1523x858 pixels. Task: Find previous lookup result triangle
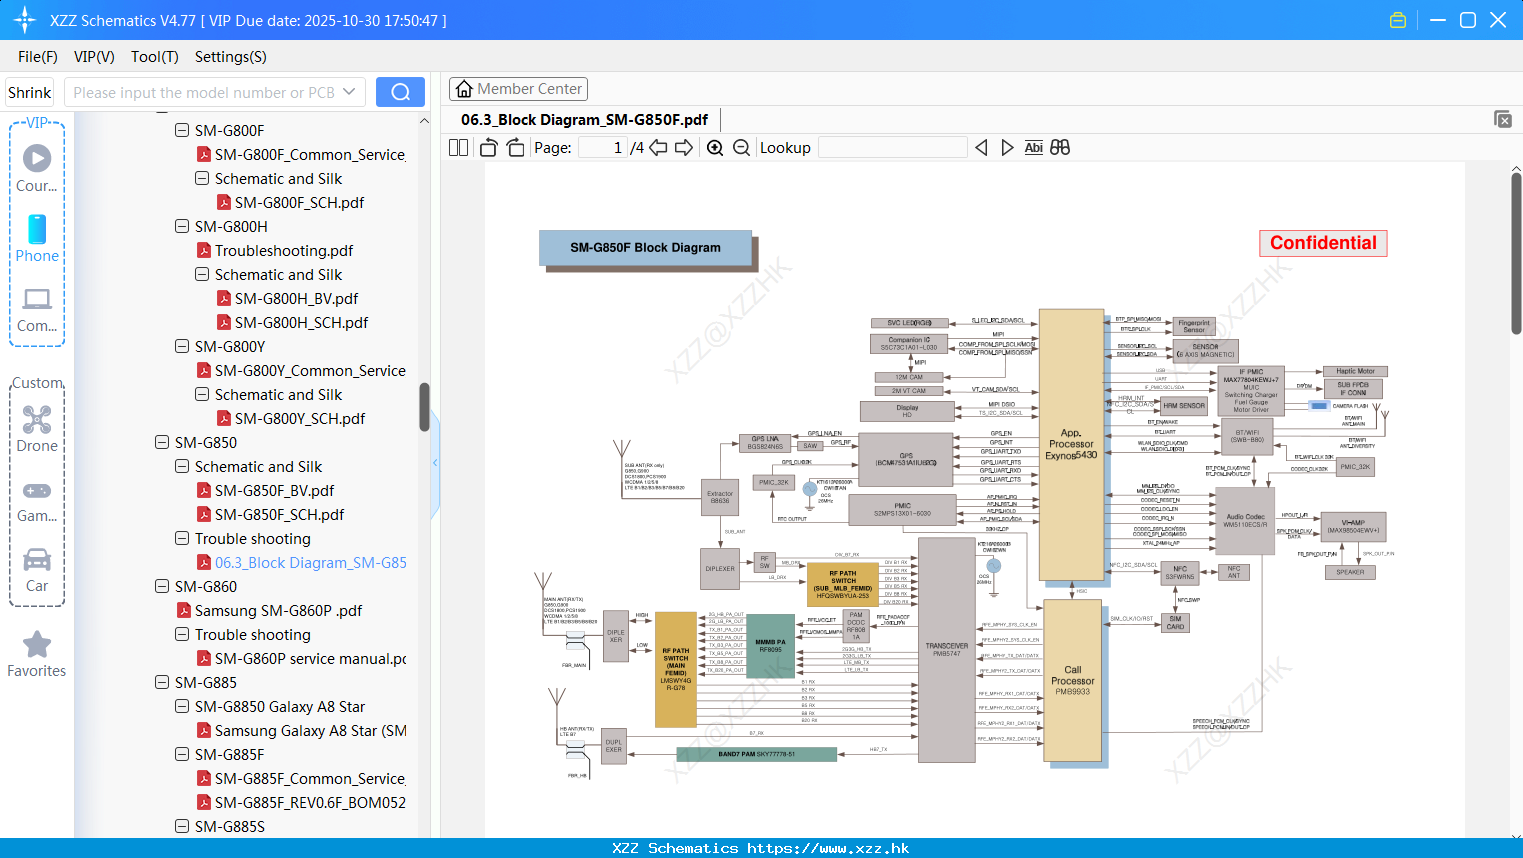click(x=981, y=147)
